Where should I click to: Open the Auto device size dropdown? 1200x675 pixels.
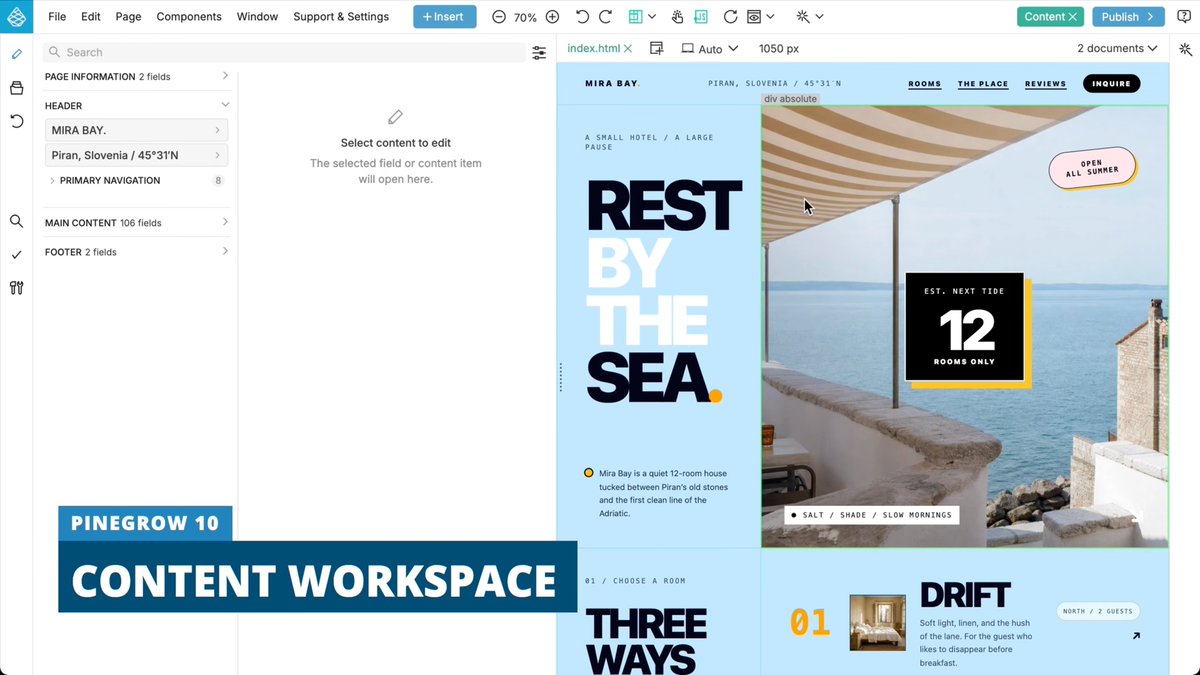[x=710, y=48]
